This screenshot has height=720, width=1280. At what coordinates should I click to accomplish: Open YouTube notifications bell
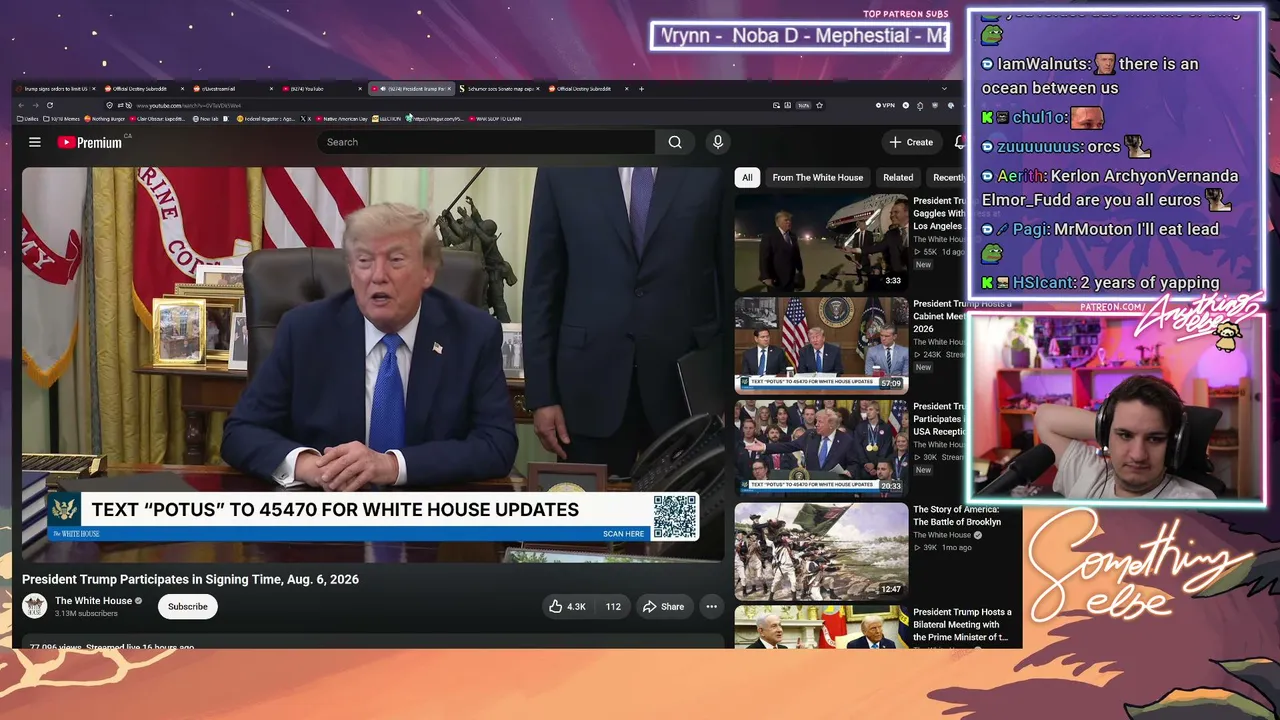point(959,142)
